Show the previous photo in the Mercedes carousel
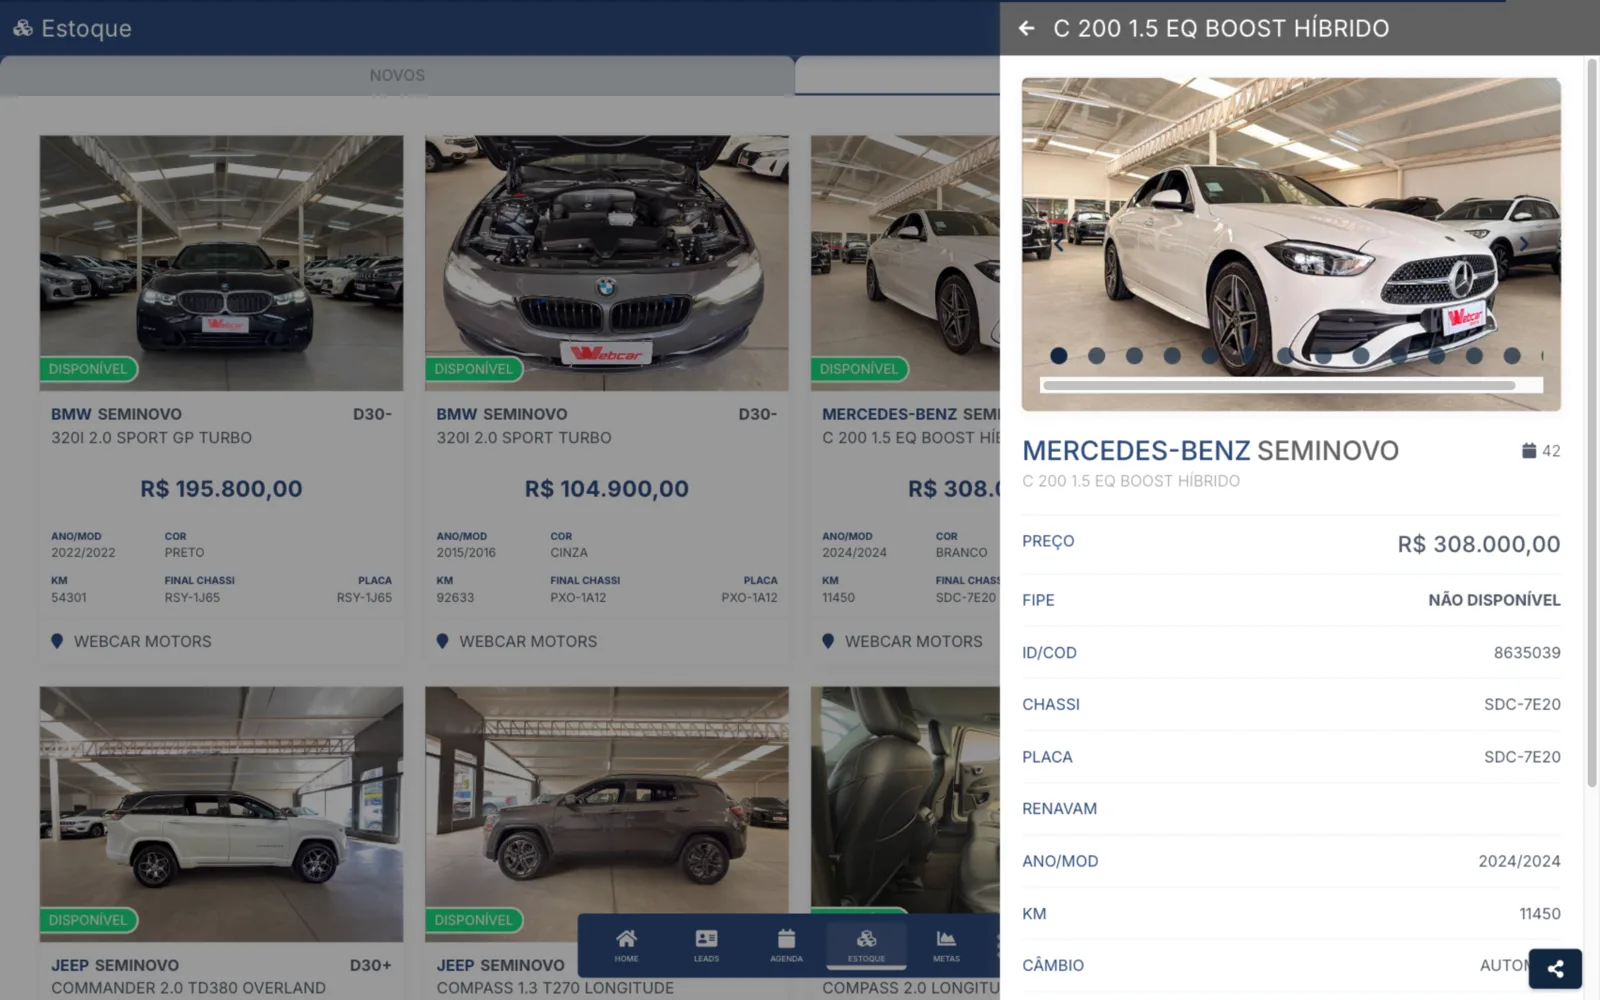Screen dimensions: 1600x1000 click(x=1058, y=244)
